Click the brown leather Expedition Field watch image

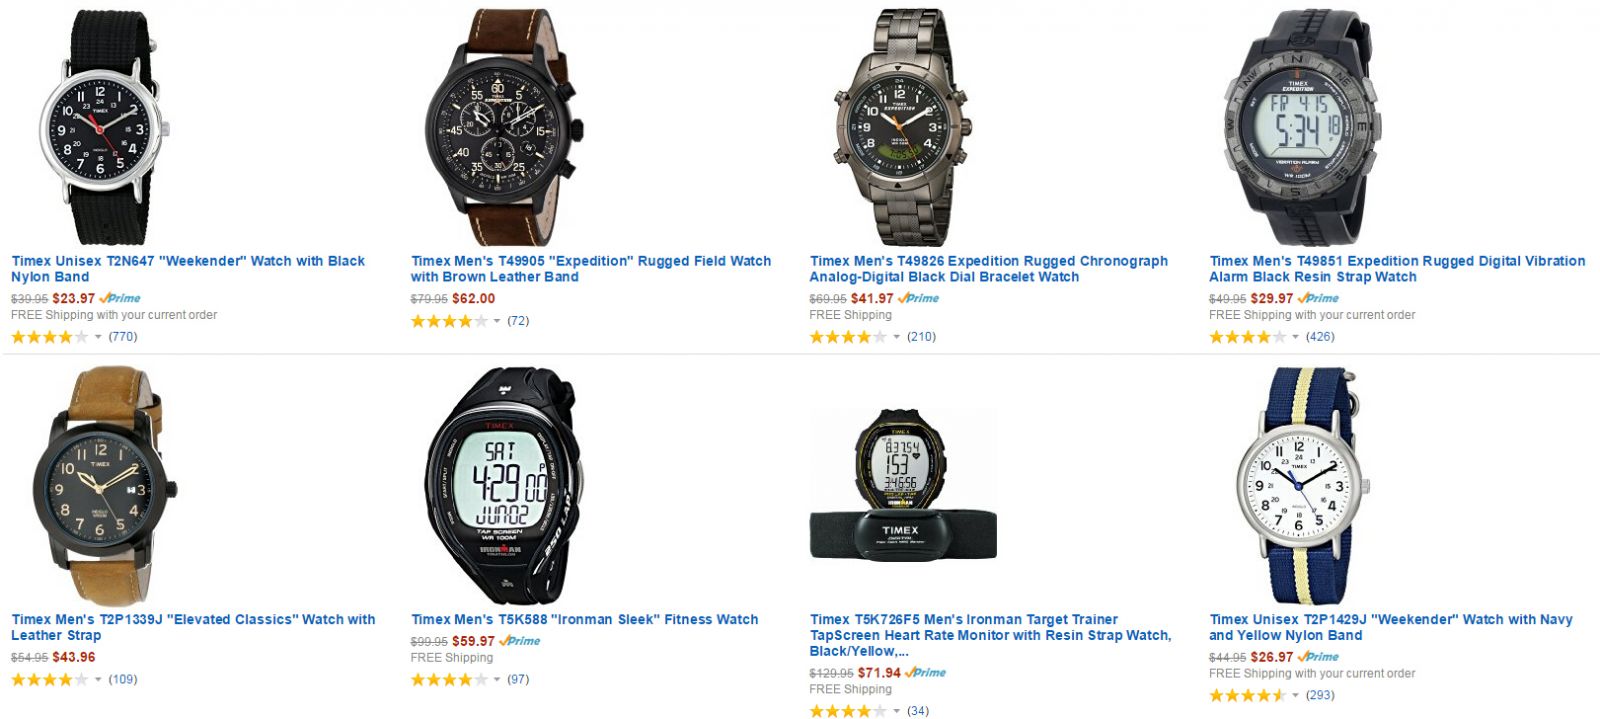pyautogui.click(x=504, y=127)
